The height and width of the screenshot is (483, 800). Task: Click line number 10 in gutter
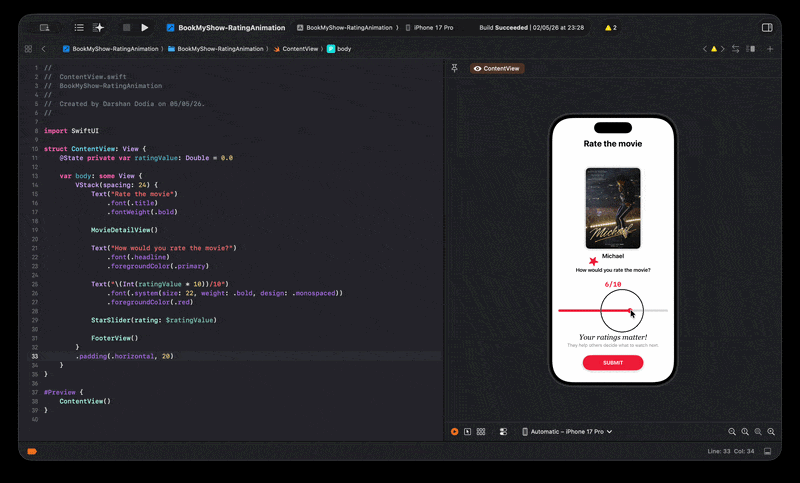coord(35,149)
